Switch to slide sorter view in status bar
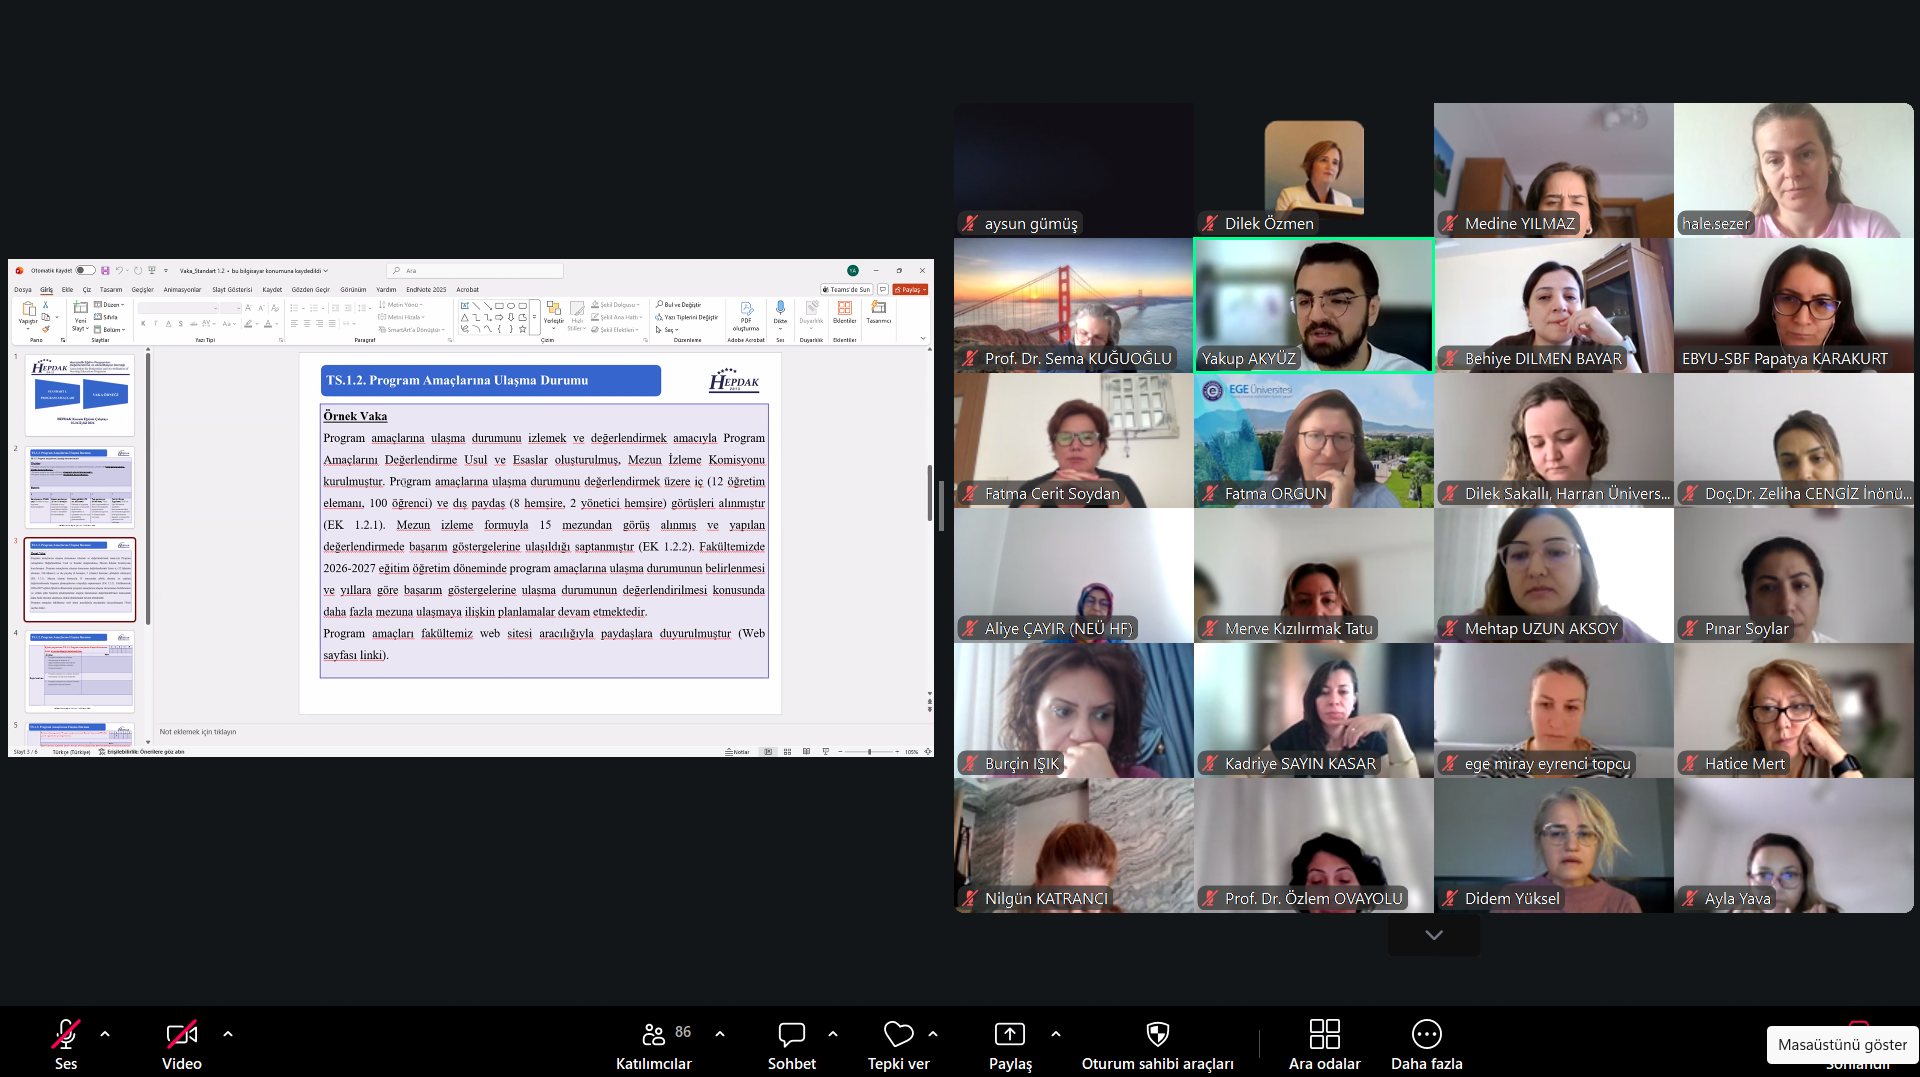This screenshot has width=1920, height=1077. click(788, 752)
